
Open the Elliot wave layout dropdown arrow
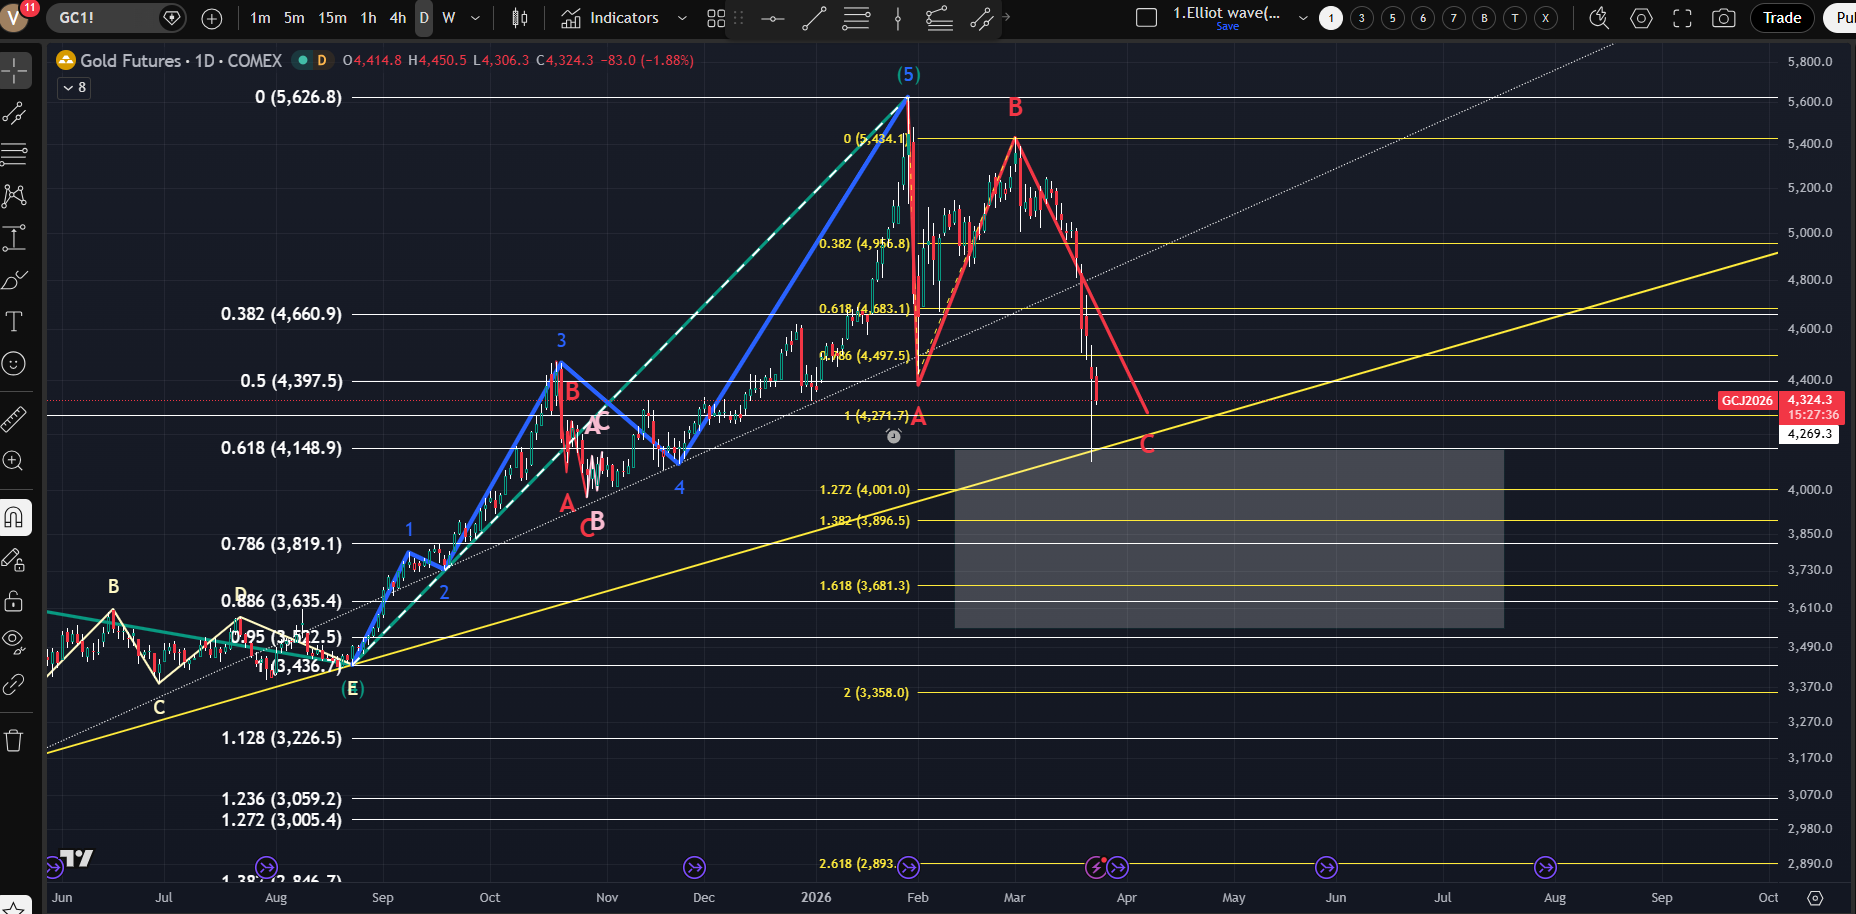1302,18
